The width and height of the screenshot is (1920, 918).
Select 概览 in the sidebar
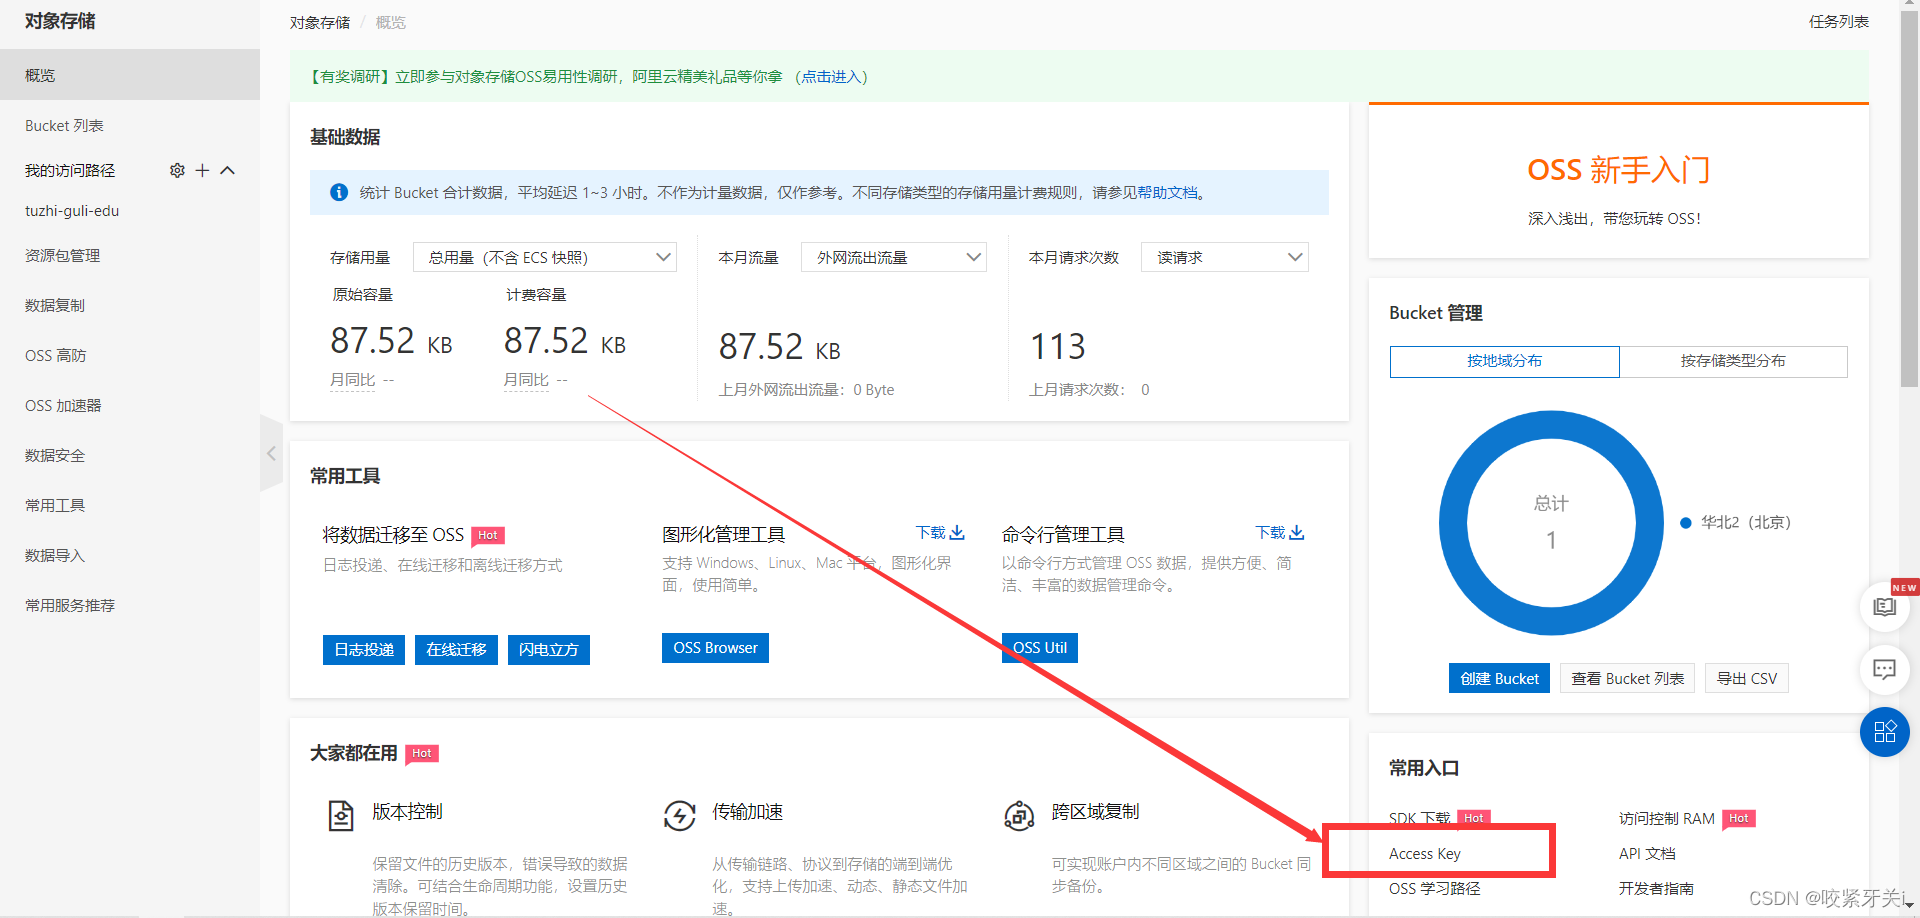(130, 75)
